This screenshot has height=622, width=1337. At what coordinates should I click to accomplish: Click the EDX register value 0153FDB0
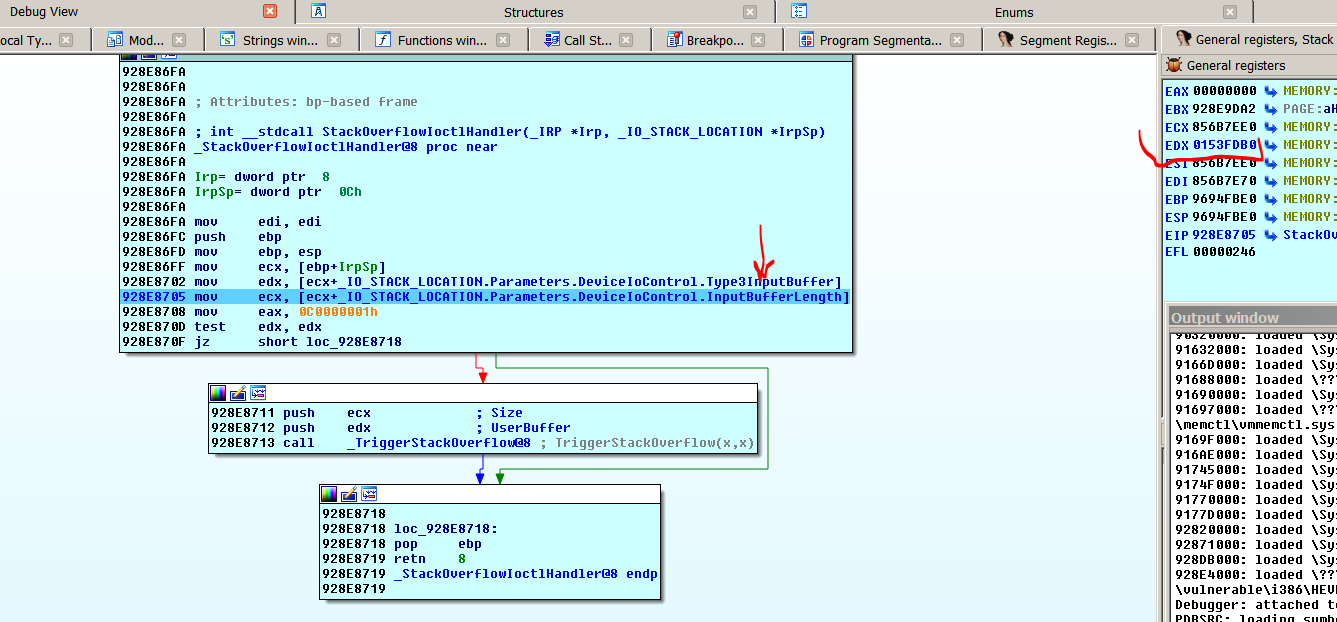click(x=1224, y=145)
